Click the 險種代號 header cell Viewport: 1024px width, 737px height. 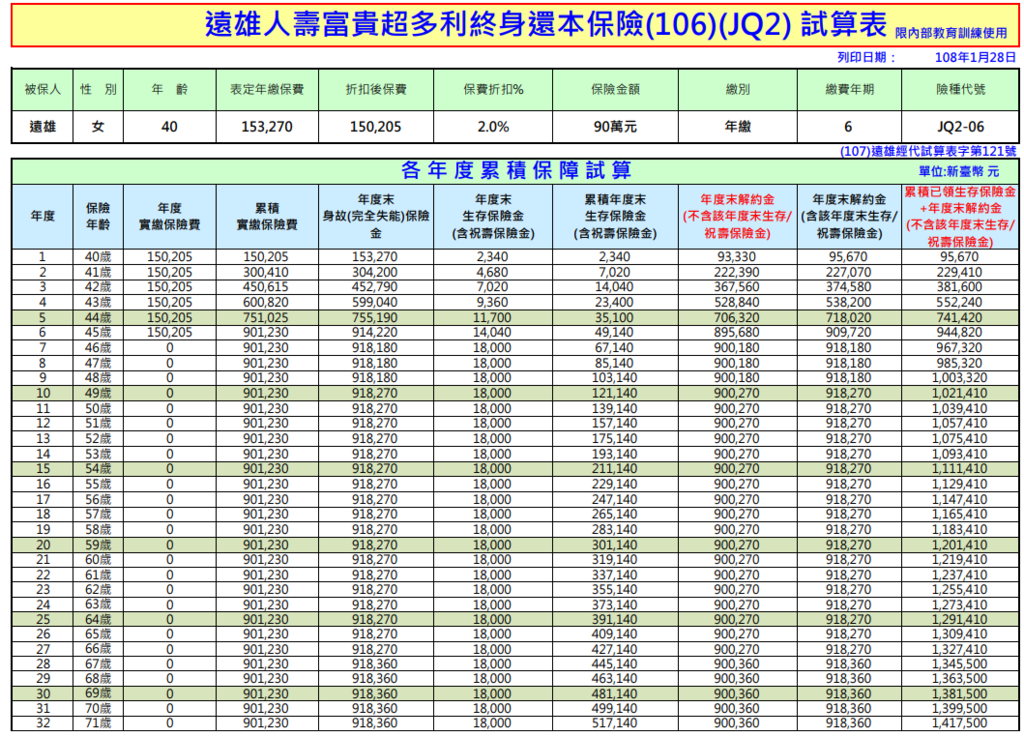pyautogui.click(x=960, y=89)
